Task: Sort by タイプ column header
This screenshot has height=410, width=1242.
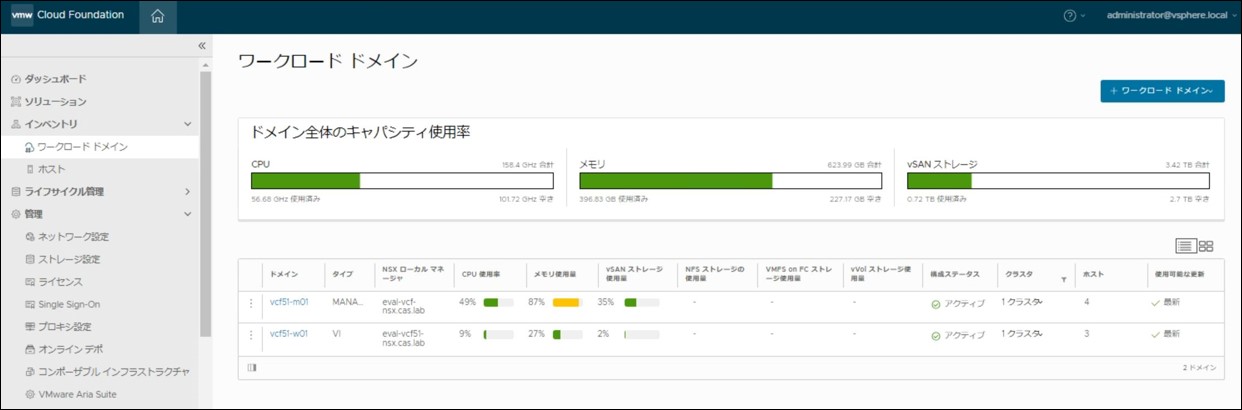Action: 342,273
